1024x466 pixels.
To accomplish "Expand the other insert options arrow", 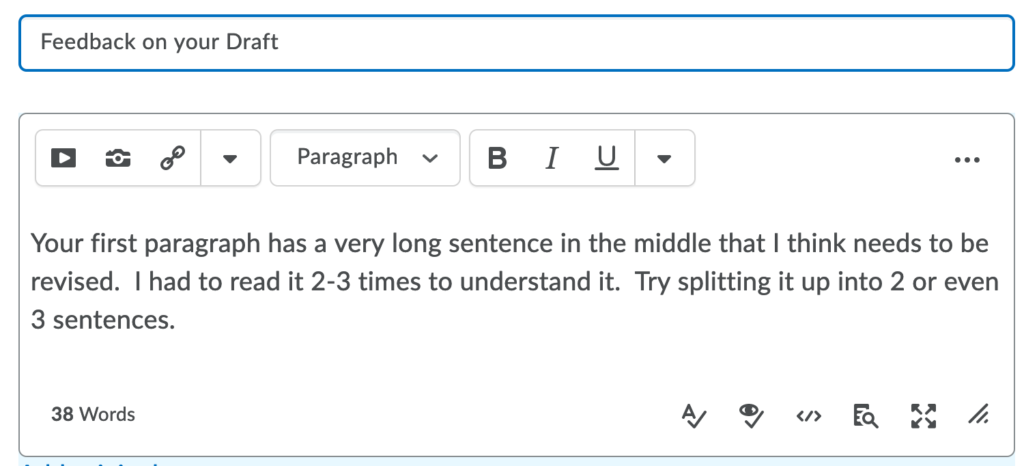I will (x=230, y=158).
